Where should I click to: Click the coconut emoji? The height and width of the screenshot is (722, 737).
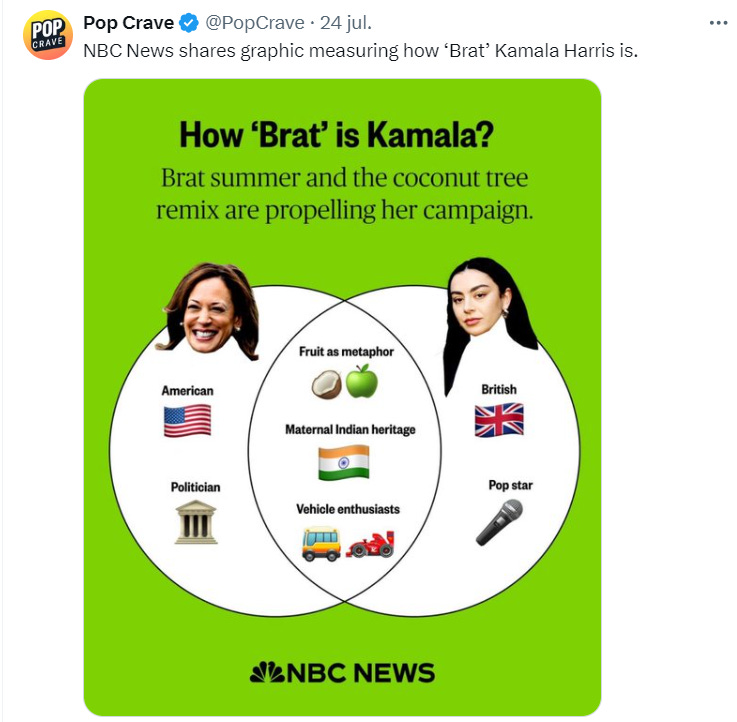tap(327, 384)
